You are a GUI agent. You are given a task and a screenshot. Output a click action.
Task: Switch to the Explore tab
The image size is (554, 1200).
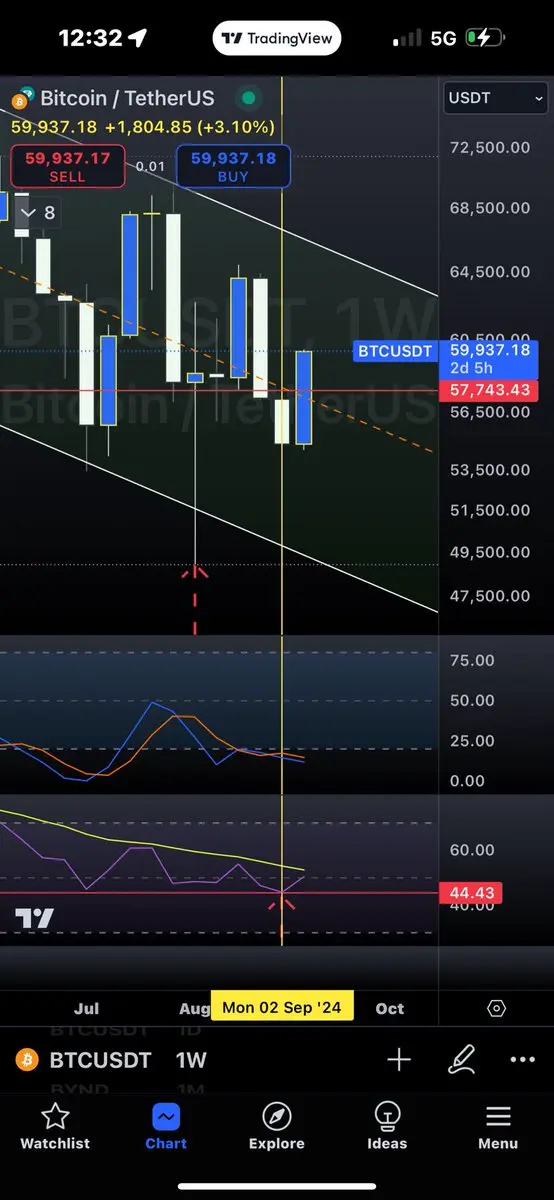point(276,1127)
